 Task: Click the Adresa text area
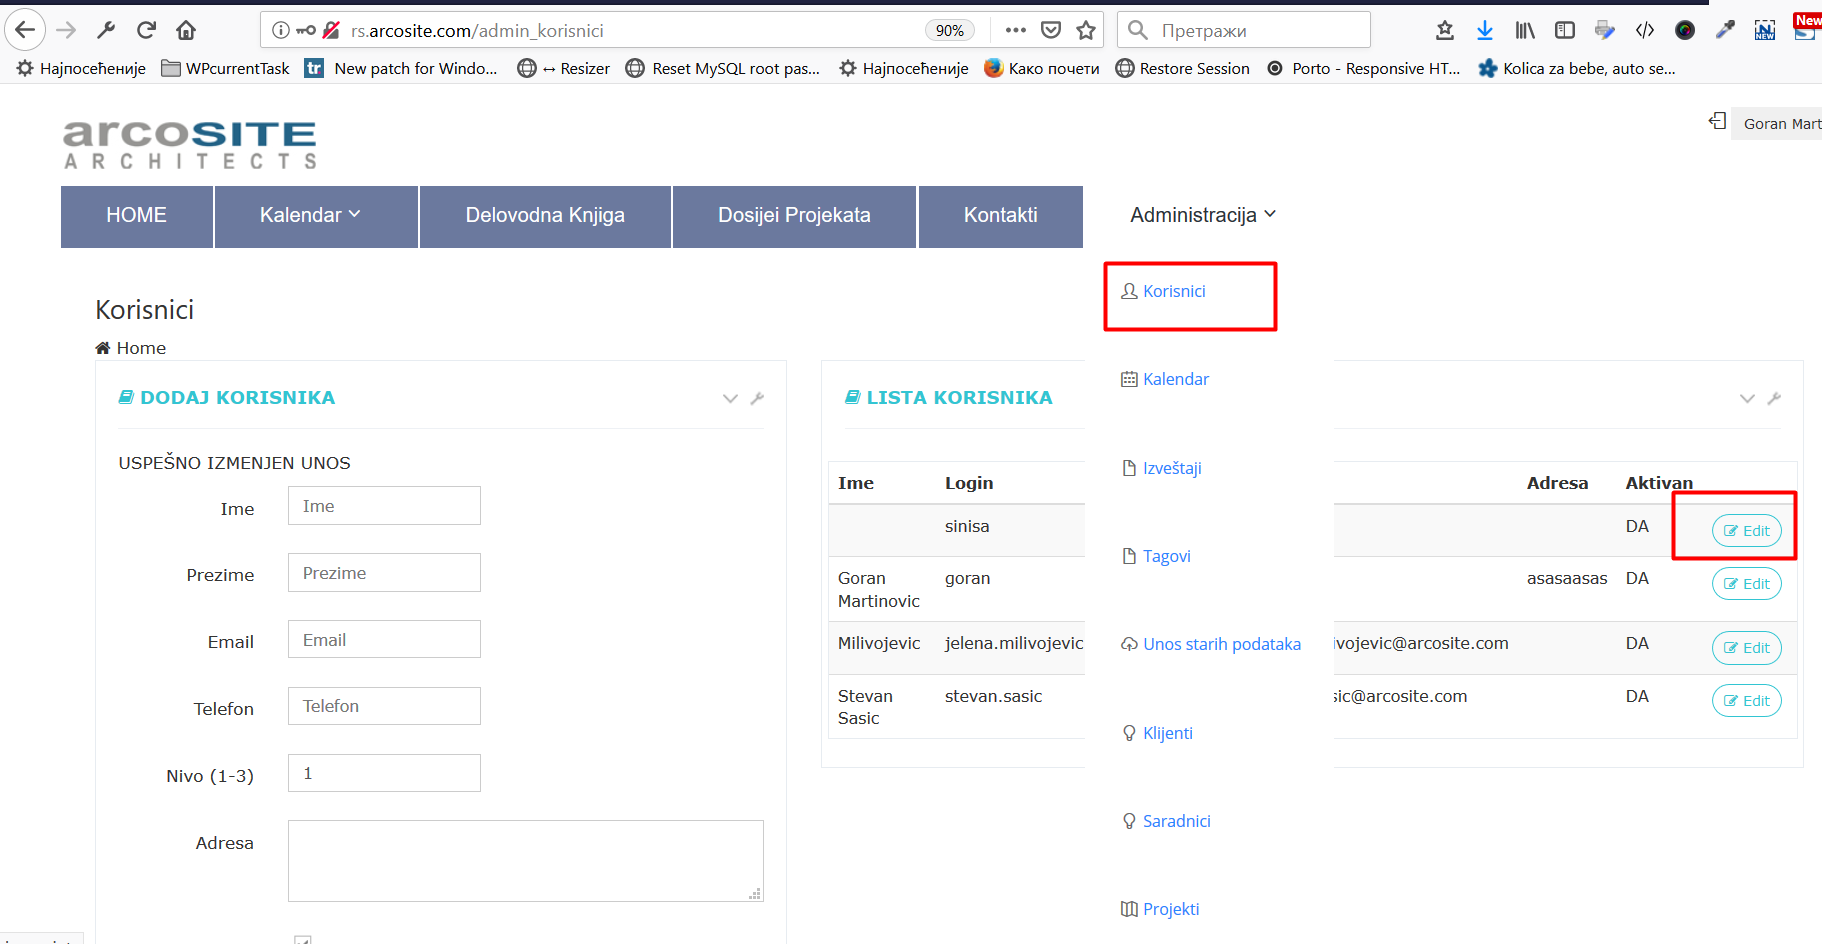526,861
